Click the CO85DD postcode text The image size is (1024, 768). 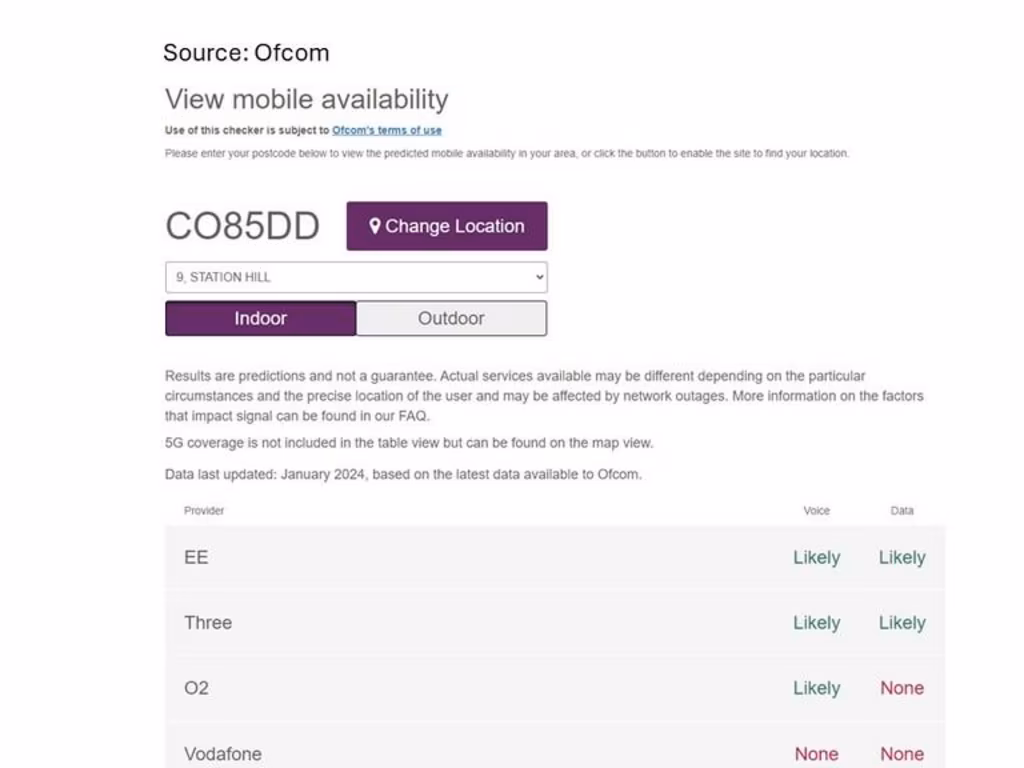point(242,226)
